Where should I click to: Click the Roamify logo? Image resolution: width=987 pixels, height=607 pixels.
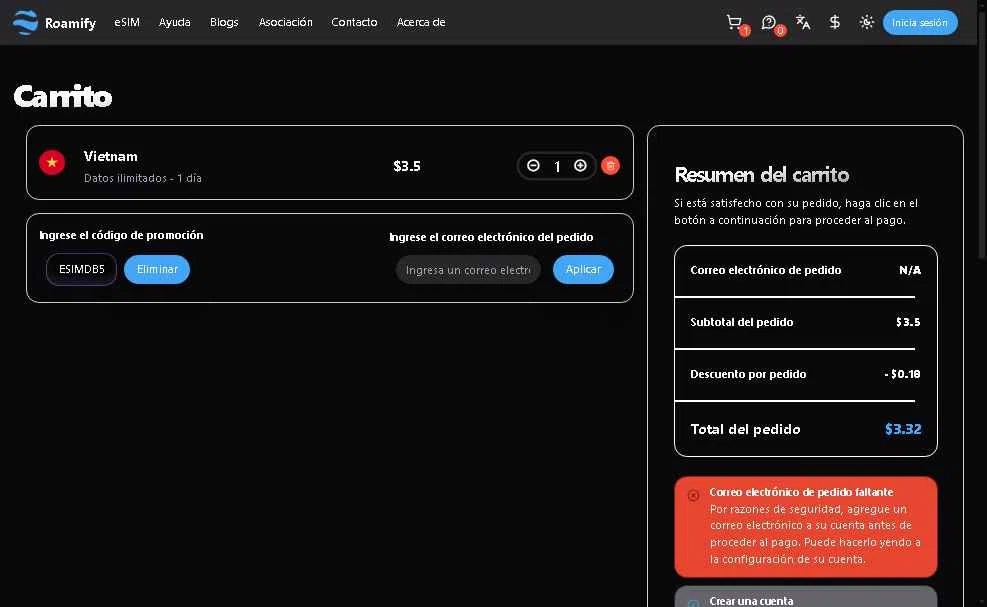point(54,23)
